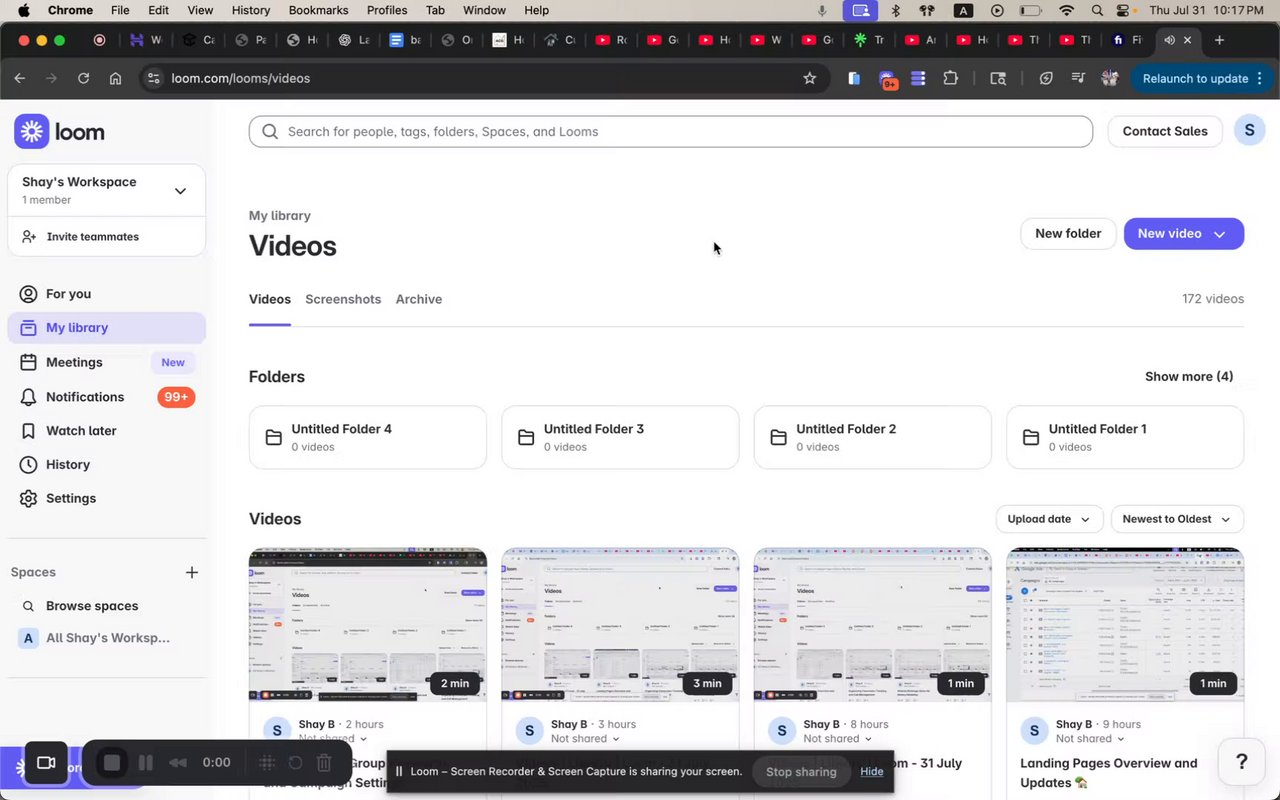Viewport: 1280px width, 800px height.
Task: Click the Invite teammates add-person icon
Action: tap(28, 237)
